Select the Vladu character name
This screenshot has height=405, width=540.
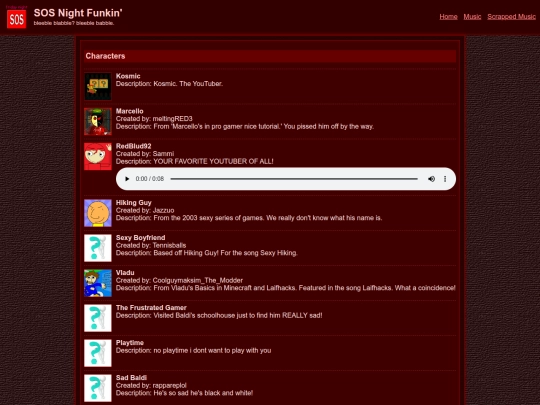(x=125, y=273)
